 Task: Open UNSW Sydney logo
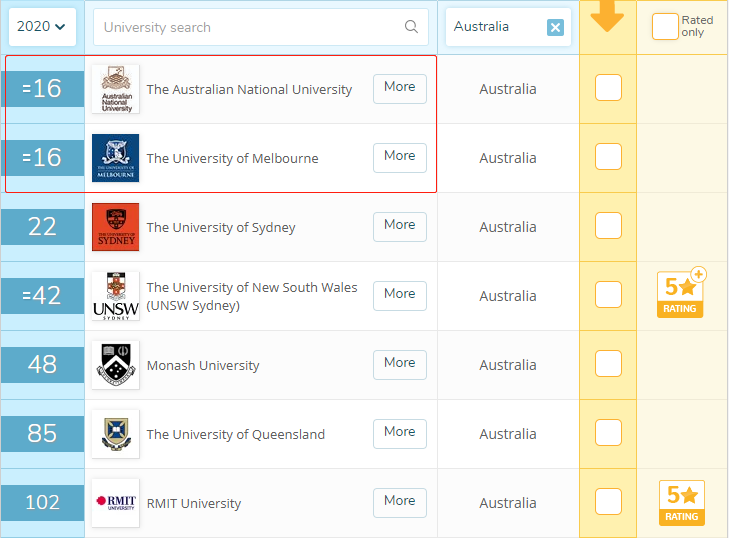coord(115,296)
